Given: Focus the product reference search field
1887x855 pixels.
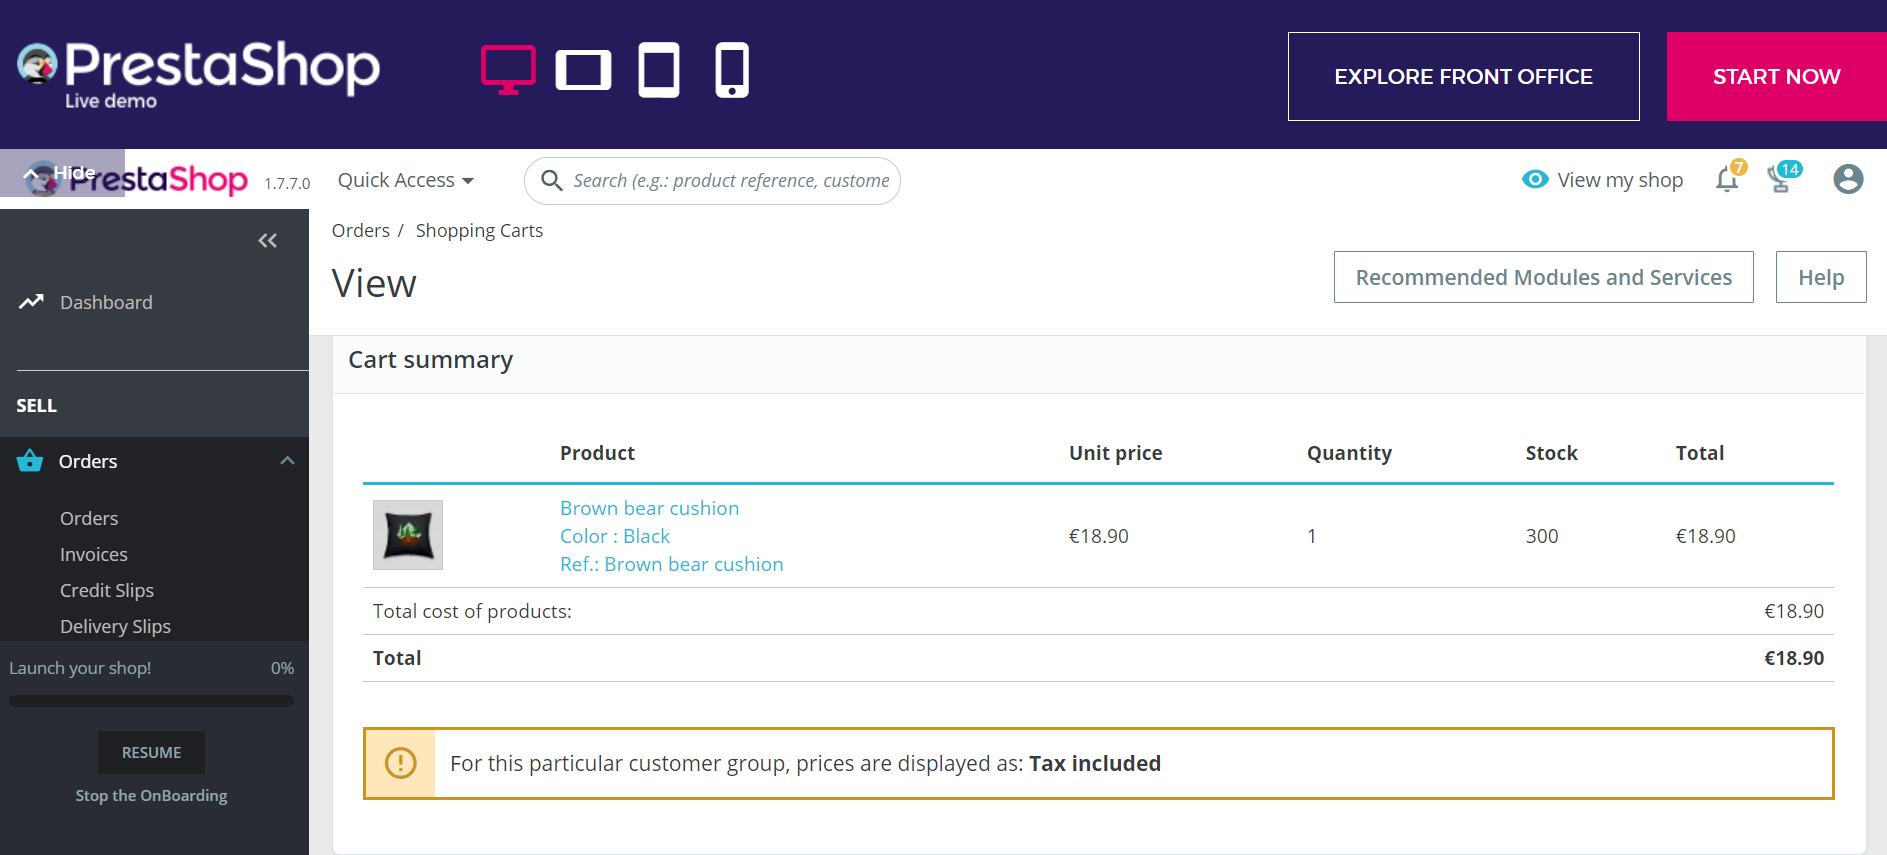Looking at the screenshot, I should pyautogui.click(x=730, y=181).
